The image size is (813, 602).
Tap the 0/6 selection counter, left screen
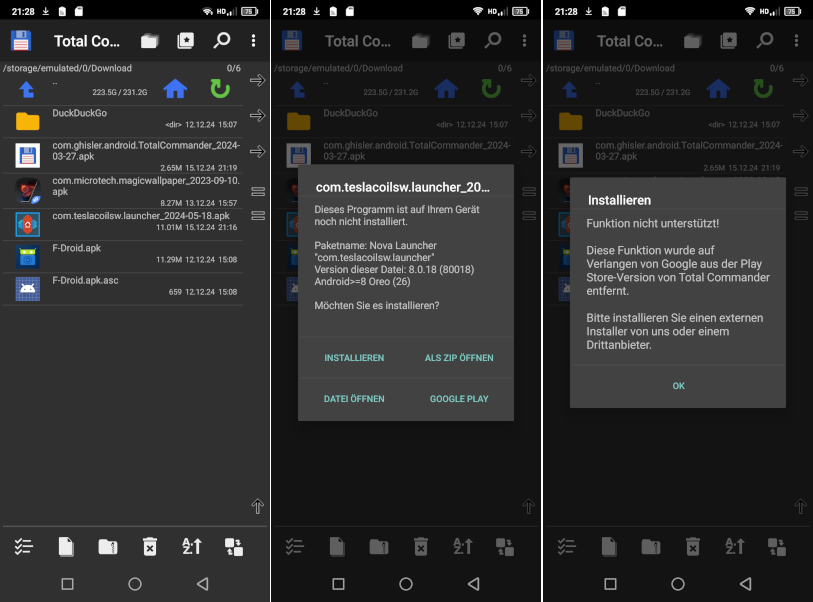tap(234, 68)
